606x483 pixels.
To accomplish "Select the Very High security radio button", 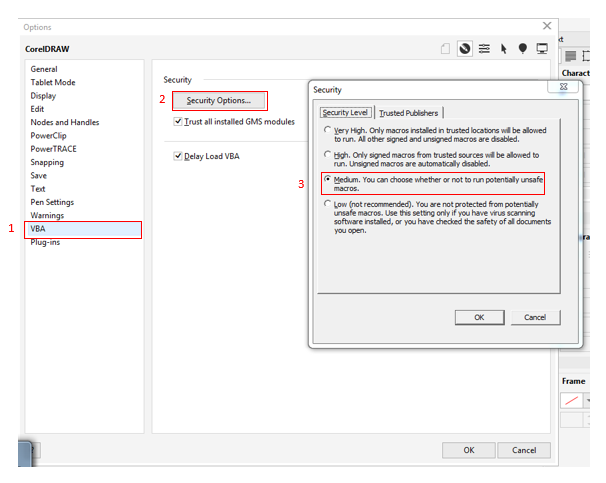I will pyautogui.click(x=327, y=130).
